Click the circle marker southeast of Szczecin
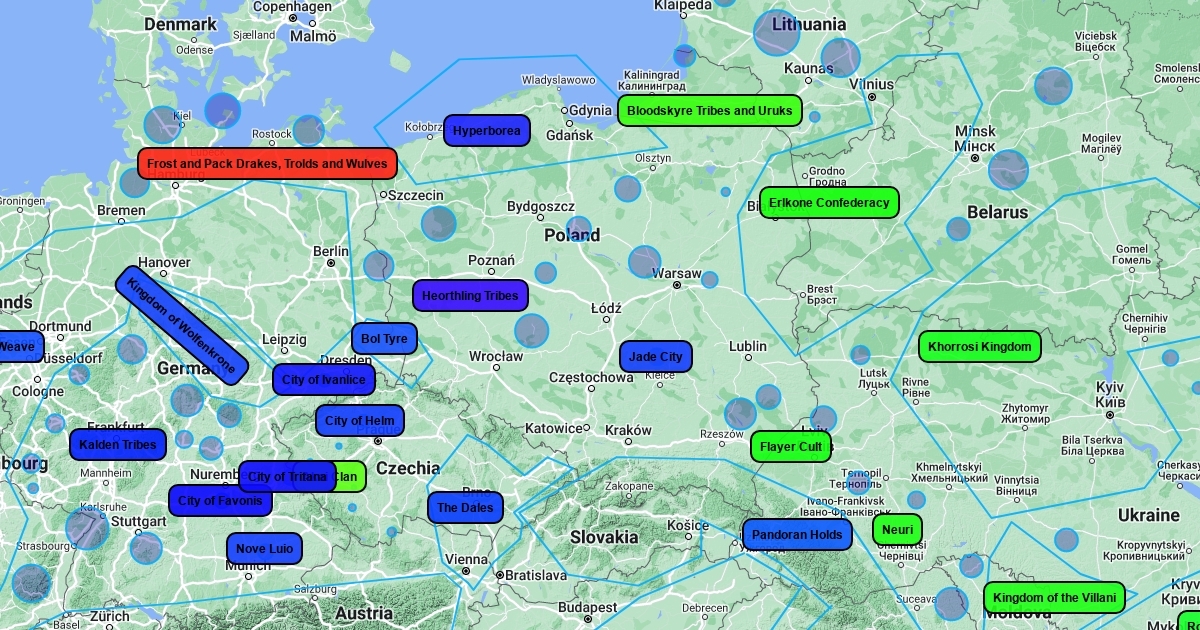This screenshot has width=1200, height=630. click(x=438, y=223)
